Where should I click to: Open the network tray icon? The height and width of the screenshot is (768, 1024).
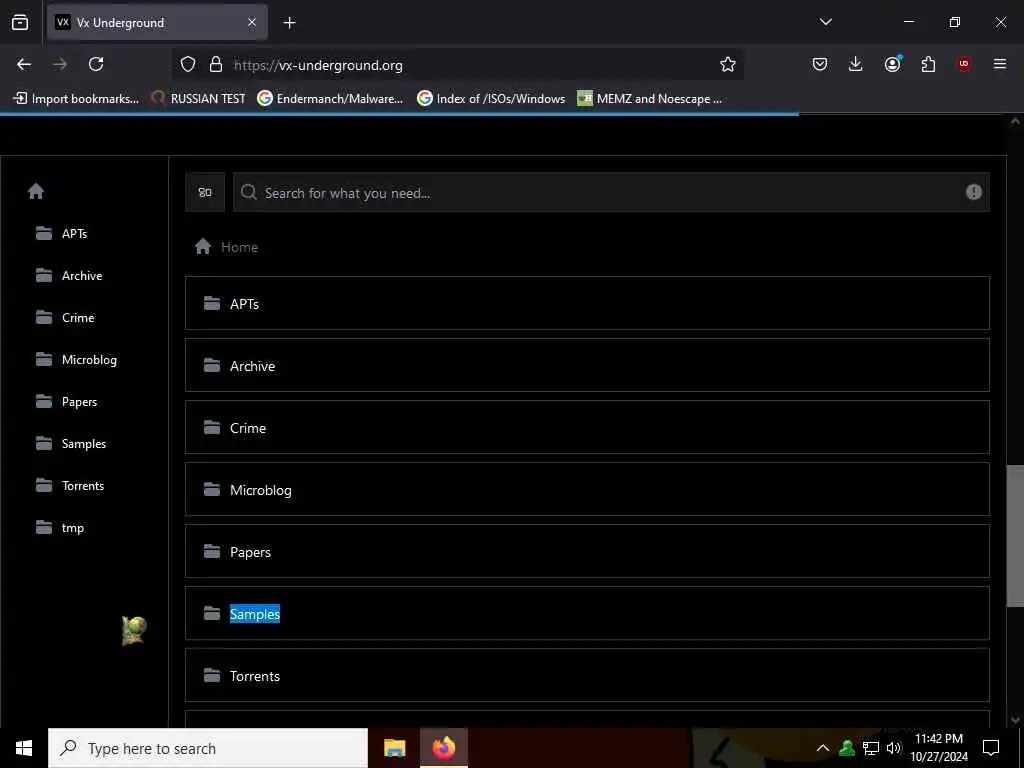click(x=871, y=748)
